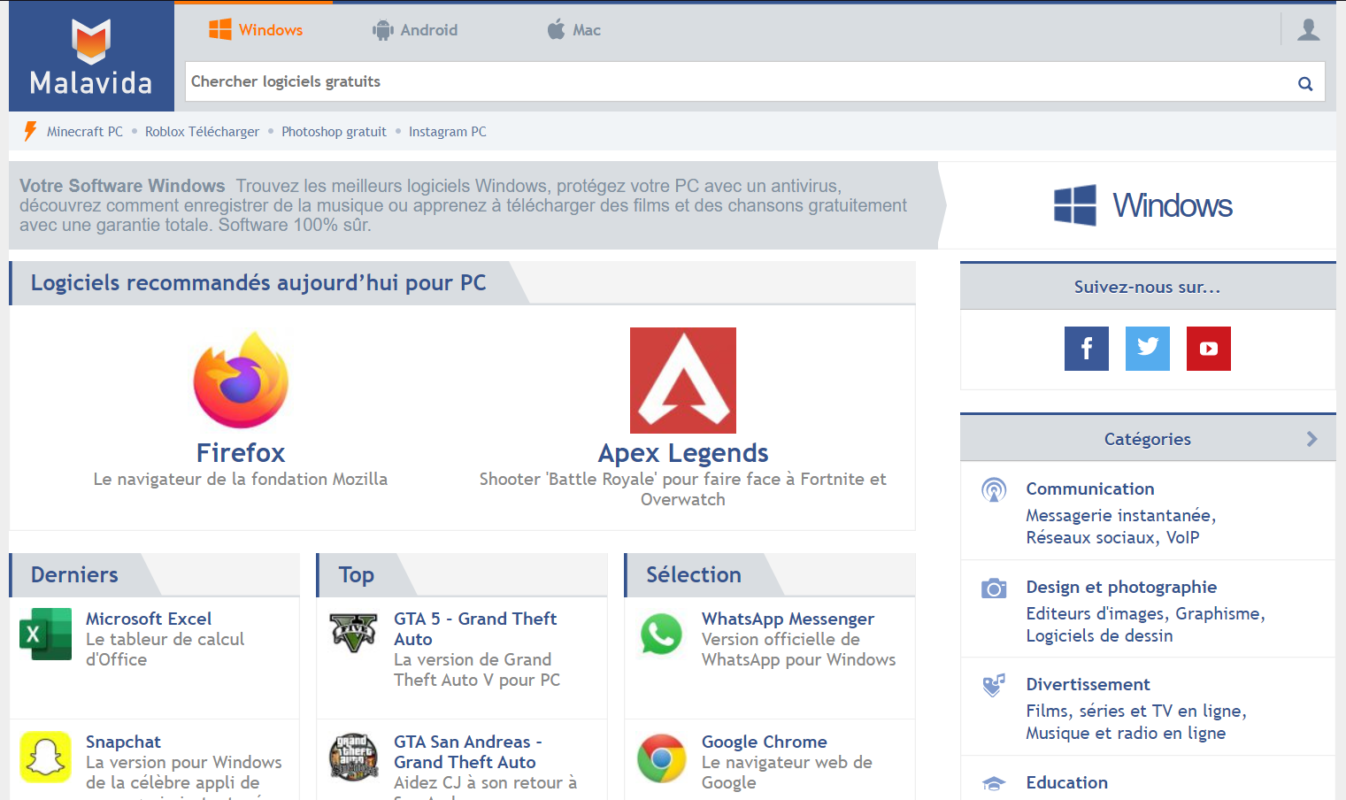Open the user account icon
This screenshot has height=800, width=1346.
[1308, 30]
